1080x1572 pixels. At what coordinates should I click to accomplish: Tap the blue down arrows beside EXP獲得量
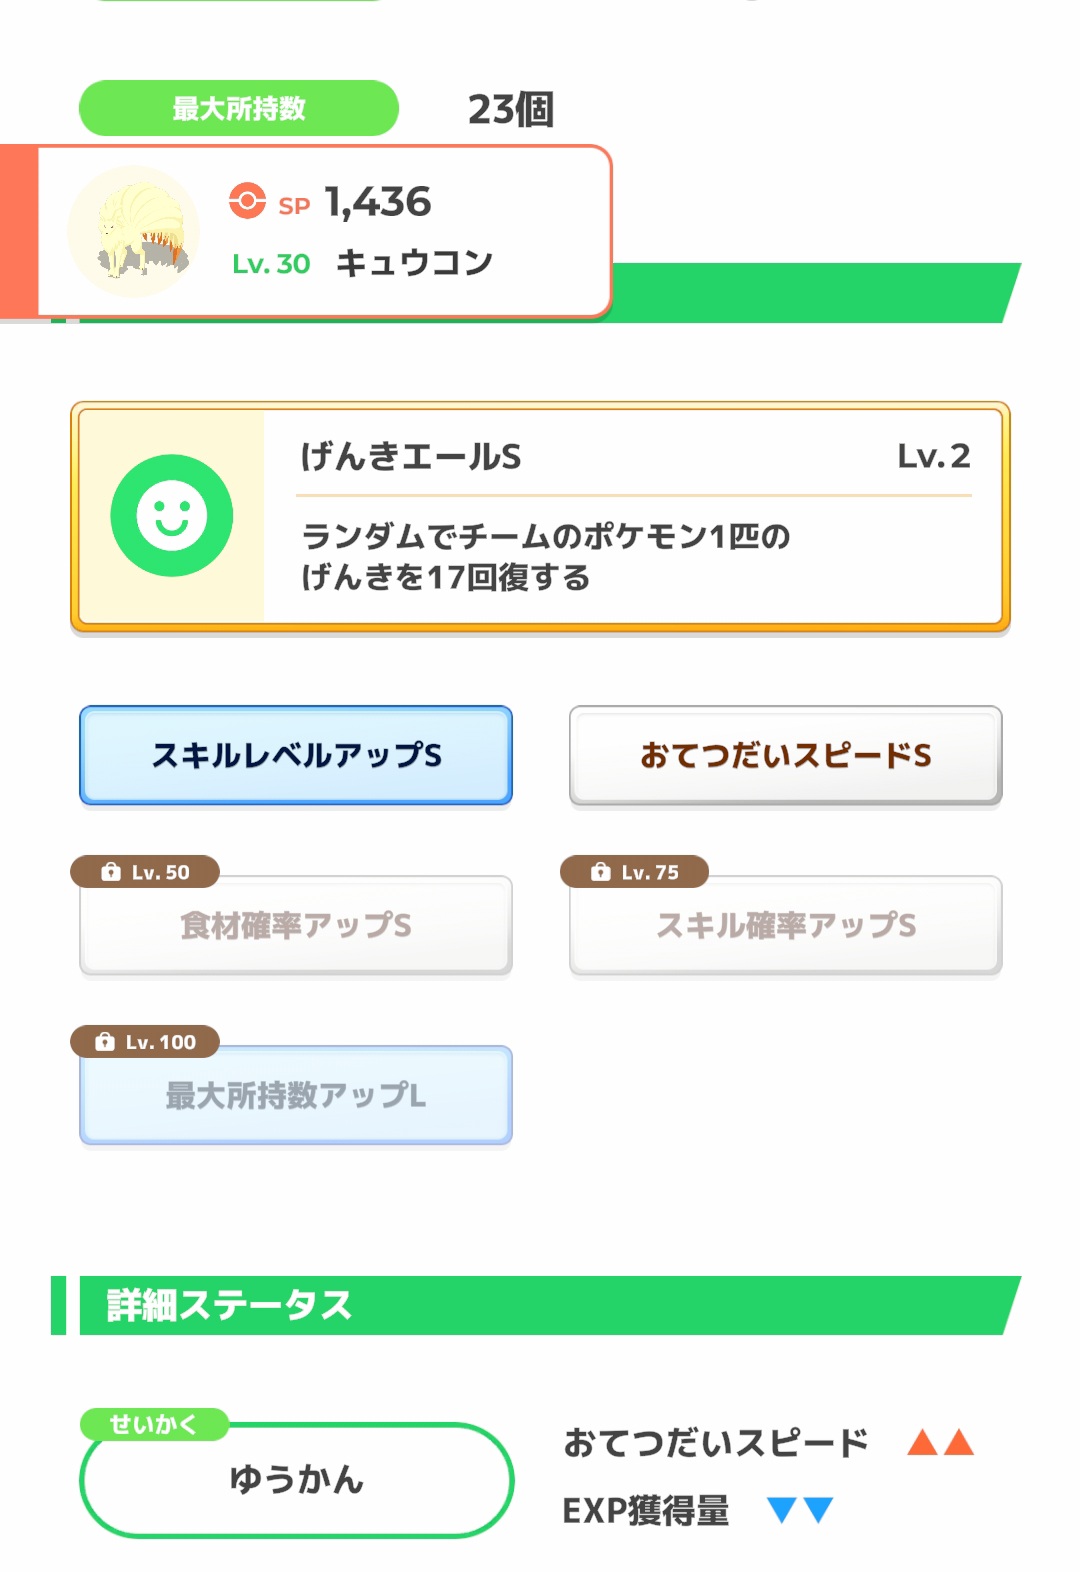pos(800,1510)
